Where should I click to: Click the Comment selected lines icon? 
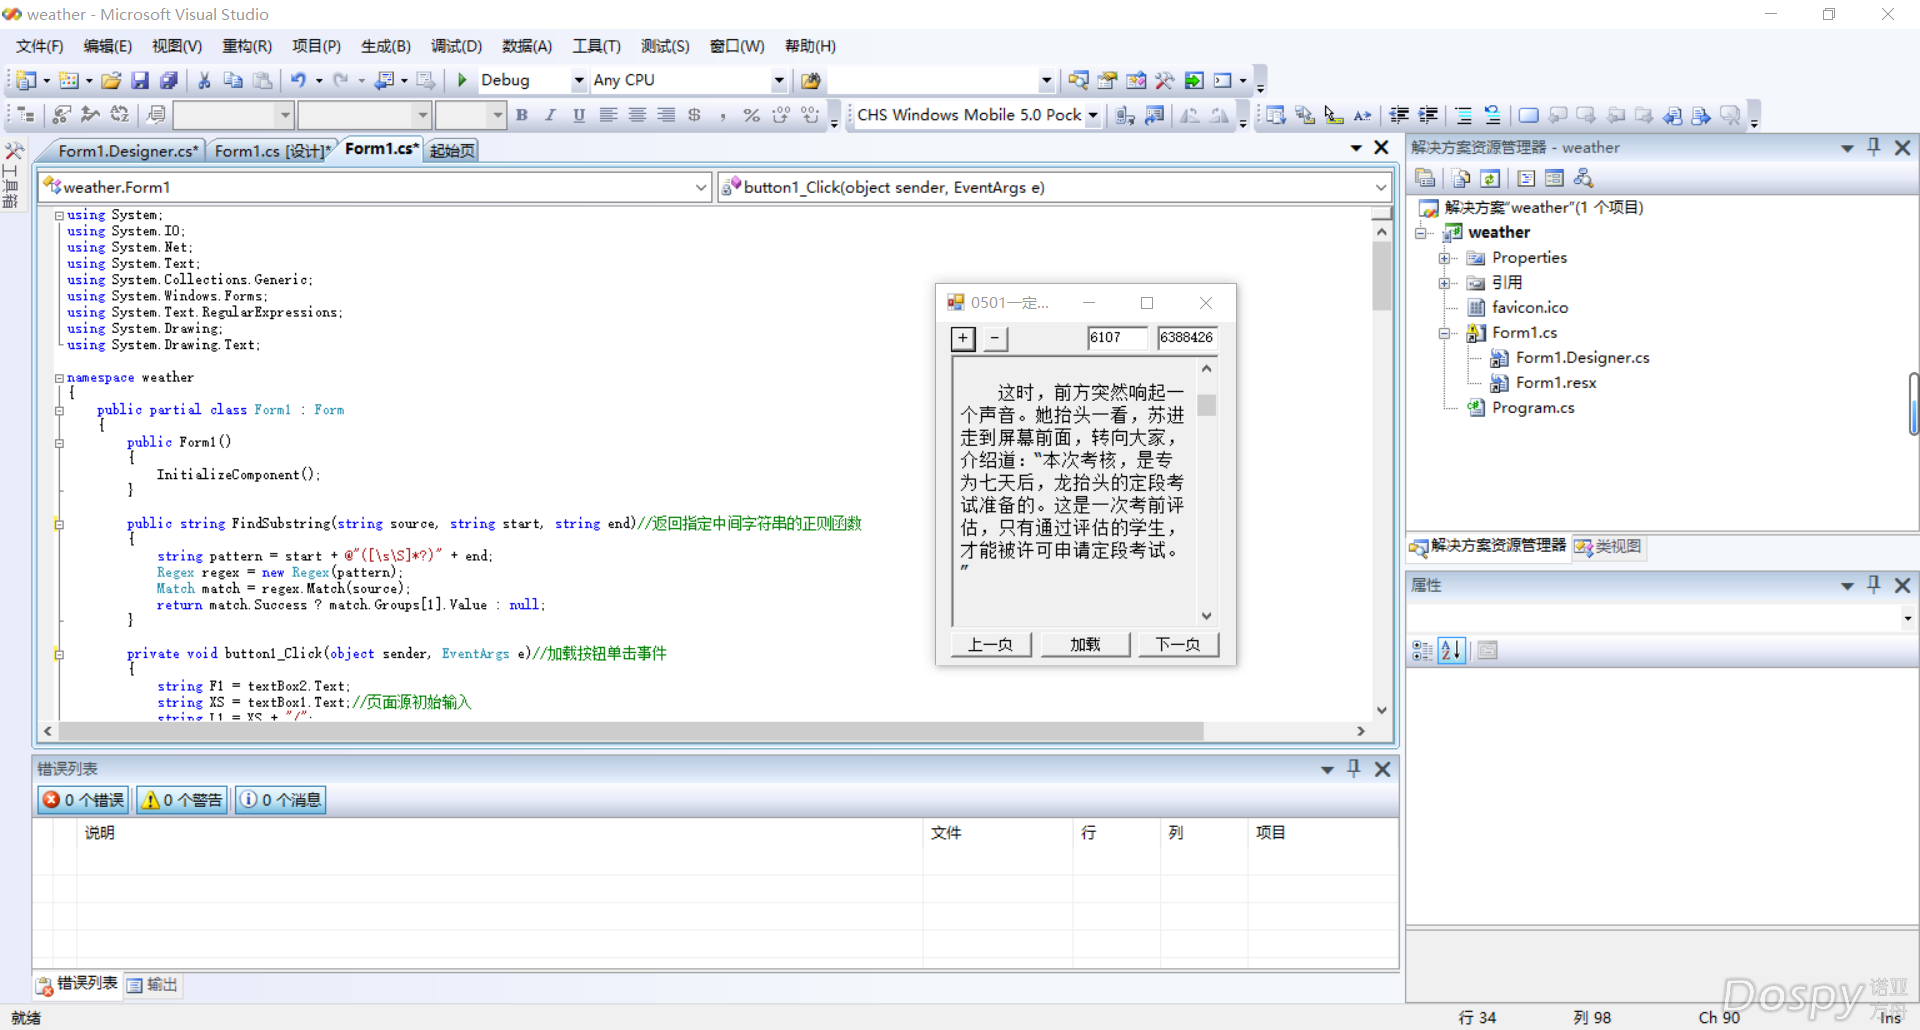coord(1463,115)
